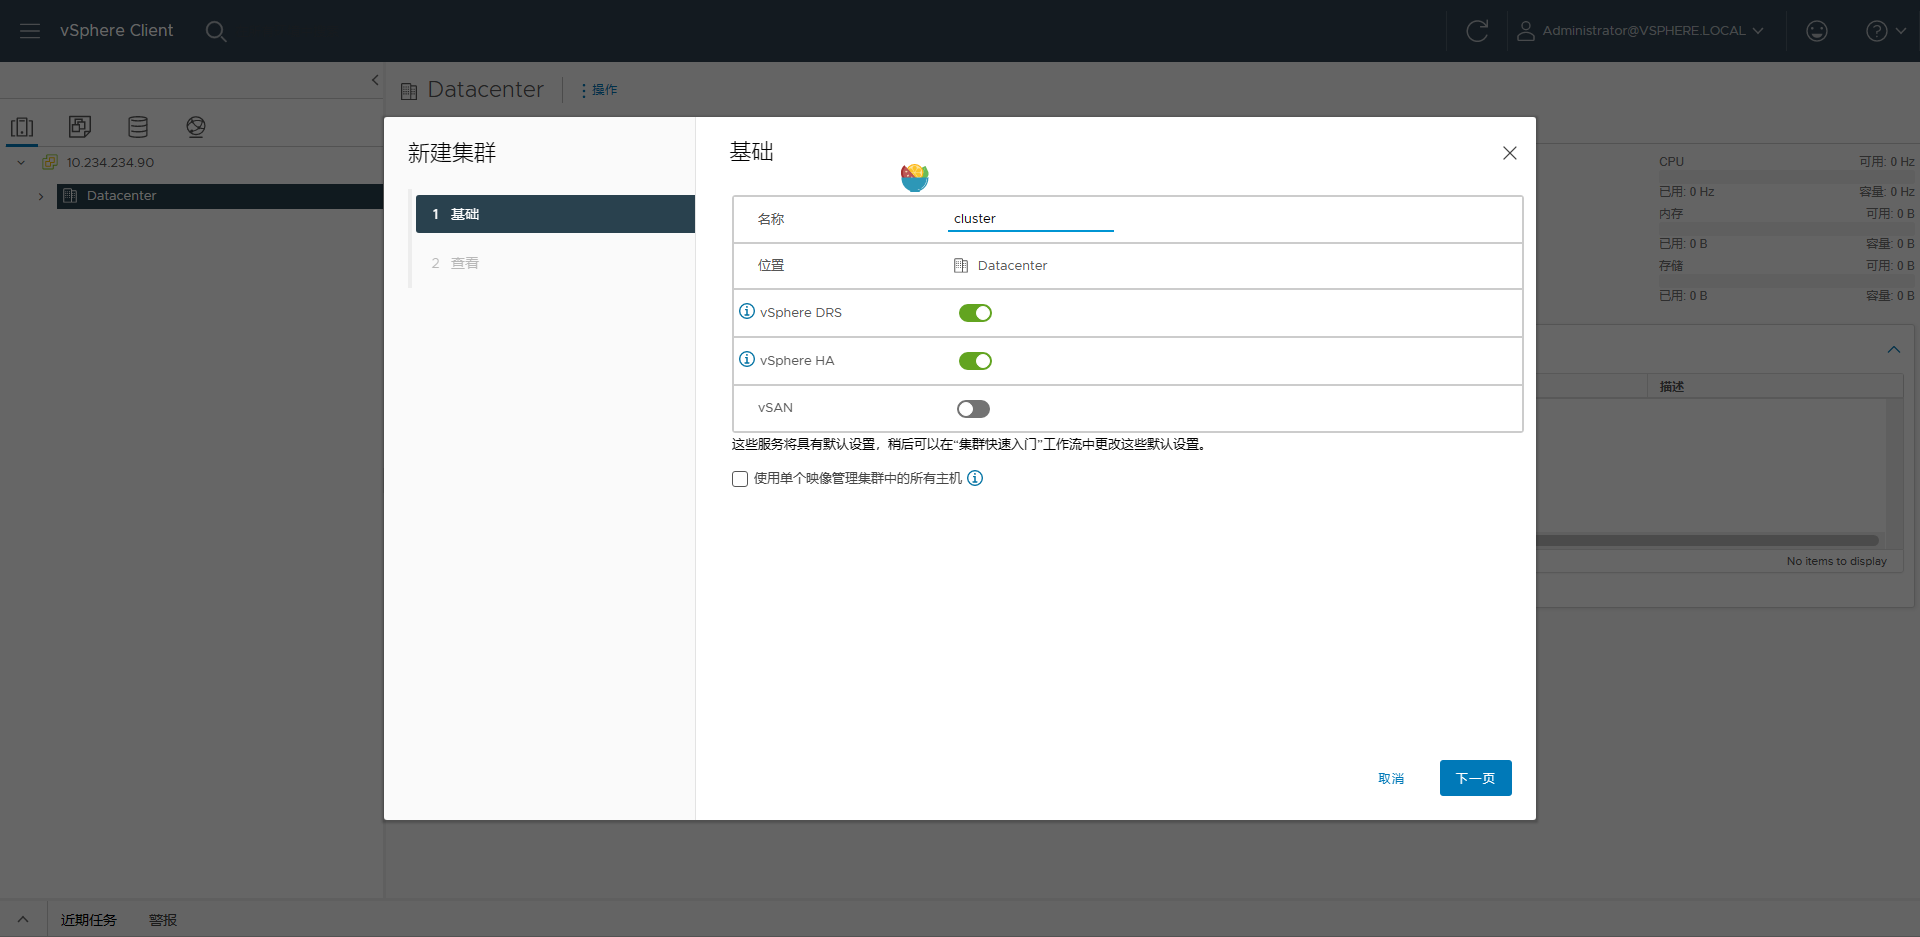Turn off the vSphere HA toggle
The width and height of the screenshot is (1920, 937).
click(975, 361)
